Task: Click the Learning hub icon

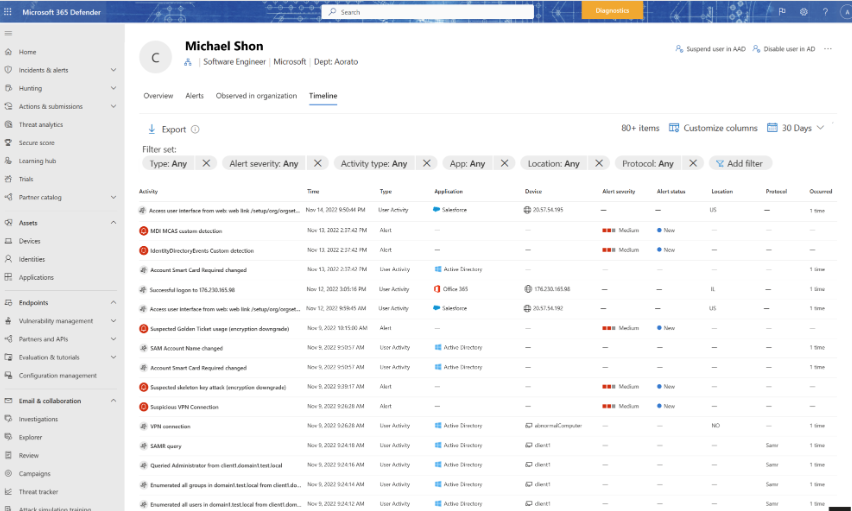Action: [x=8, y=161]
